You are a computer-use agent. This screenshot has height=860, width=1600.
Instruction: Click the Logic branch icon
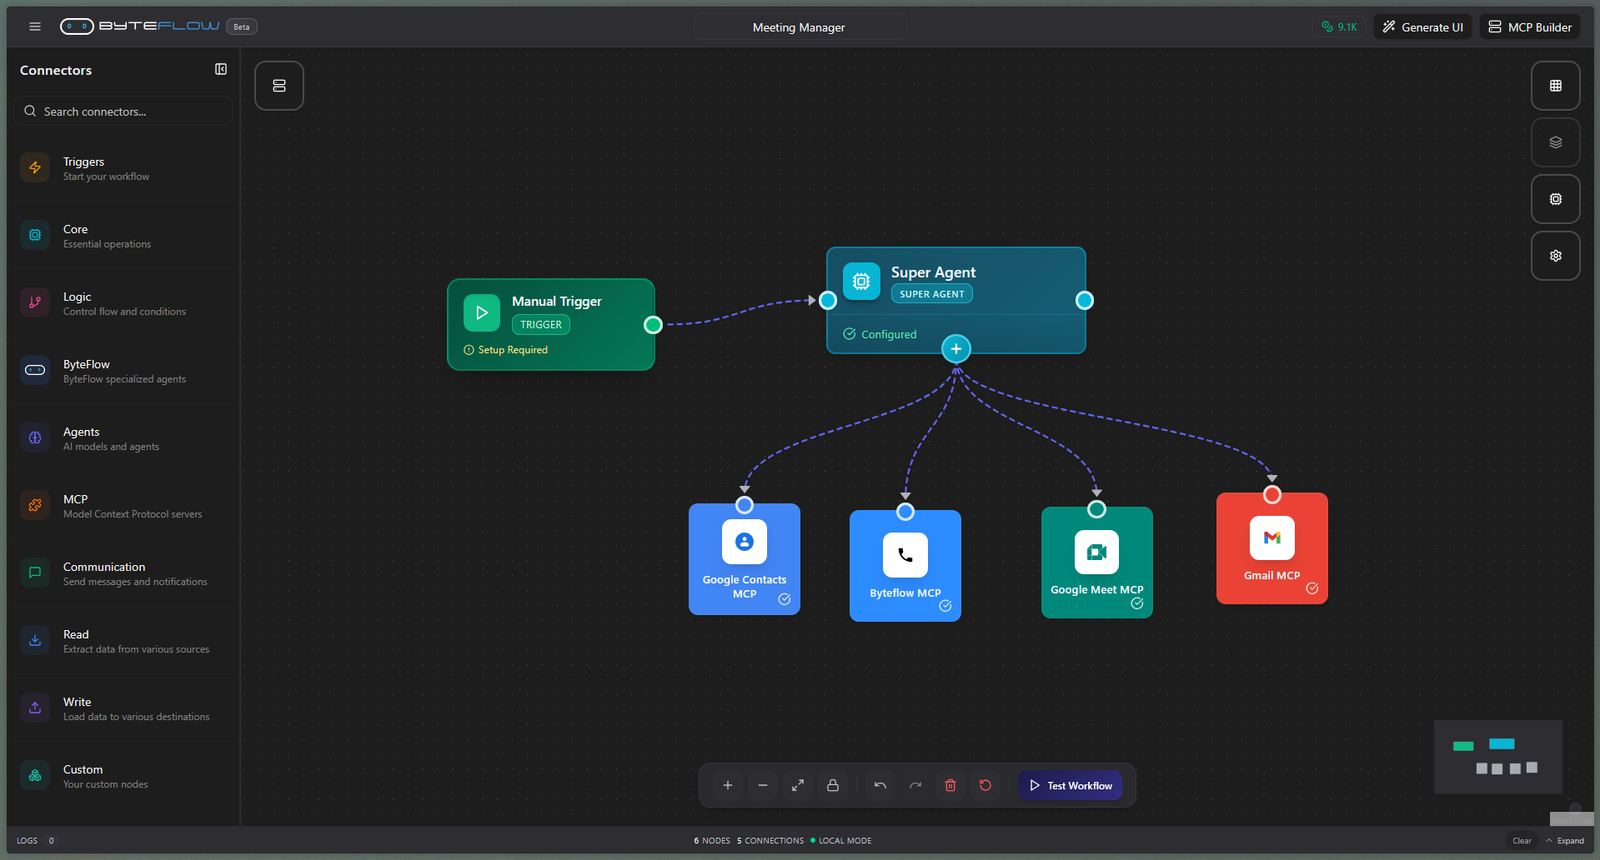click(x=35, y=303)
